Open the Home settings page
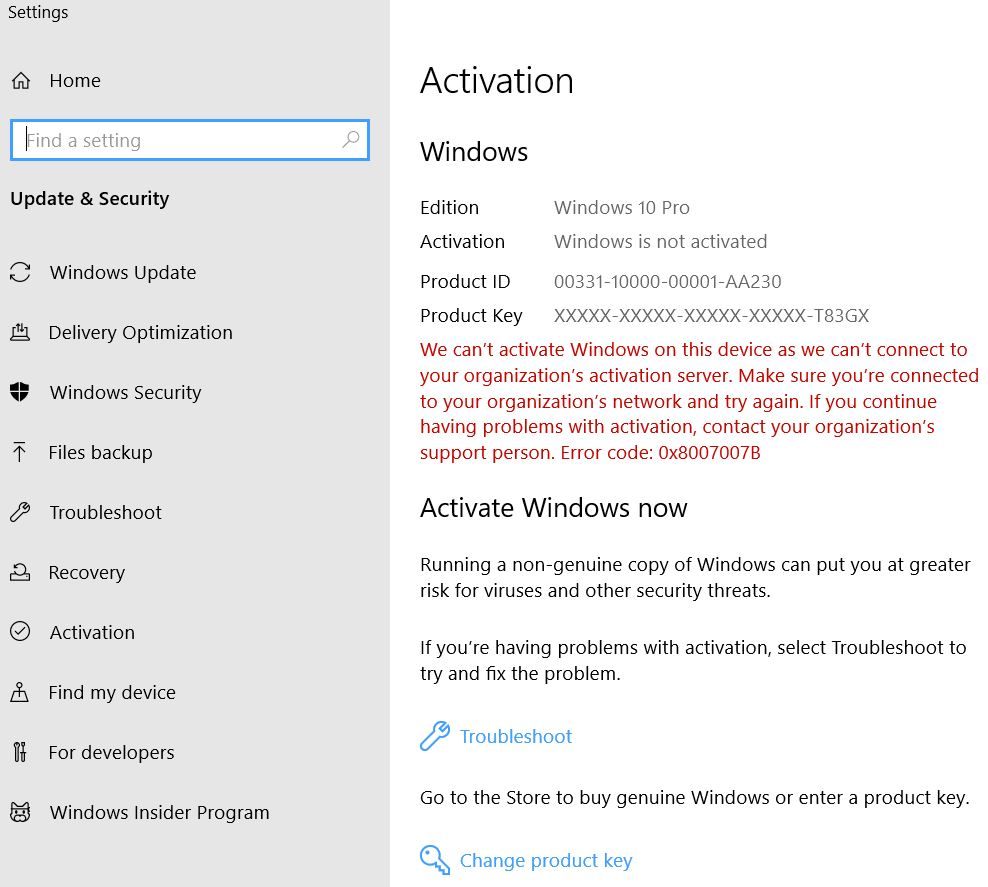Viewport: 988px width, 887px height. tap(75, 81)
